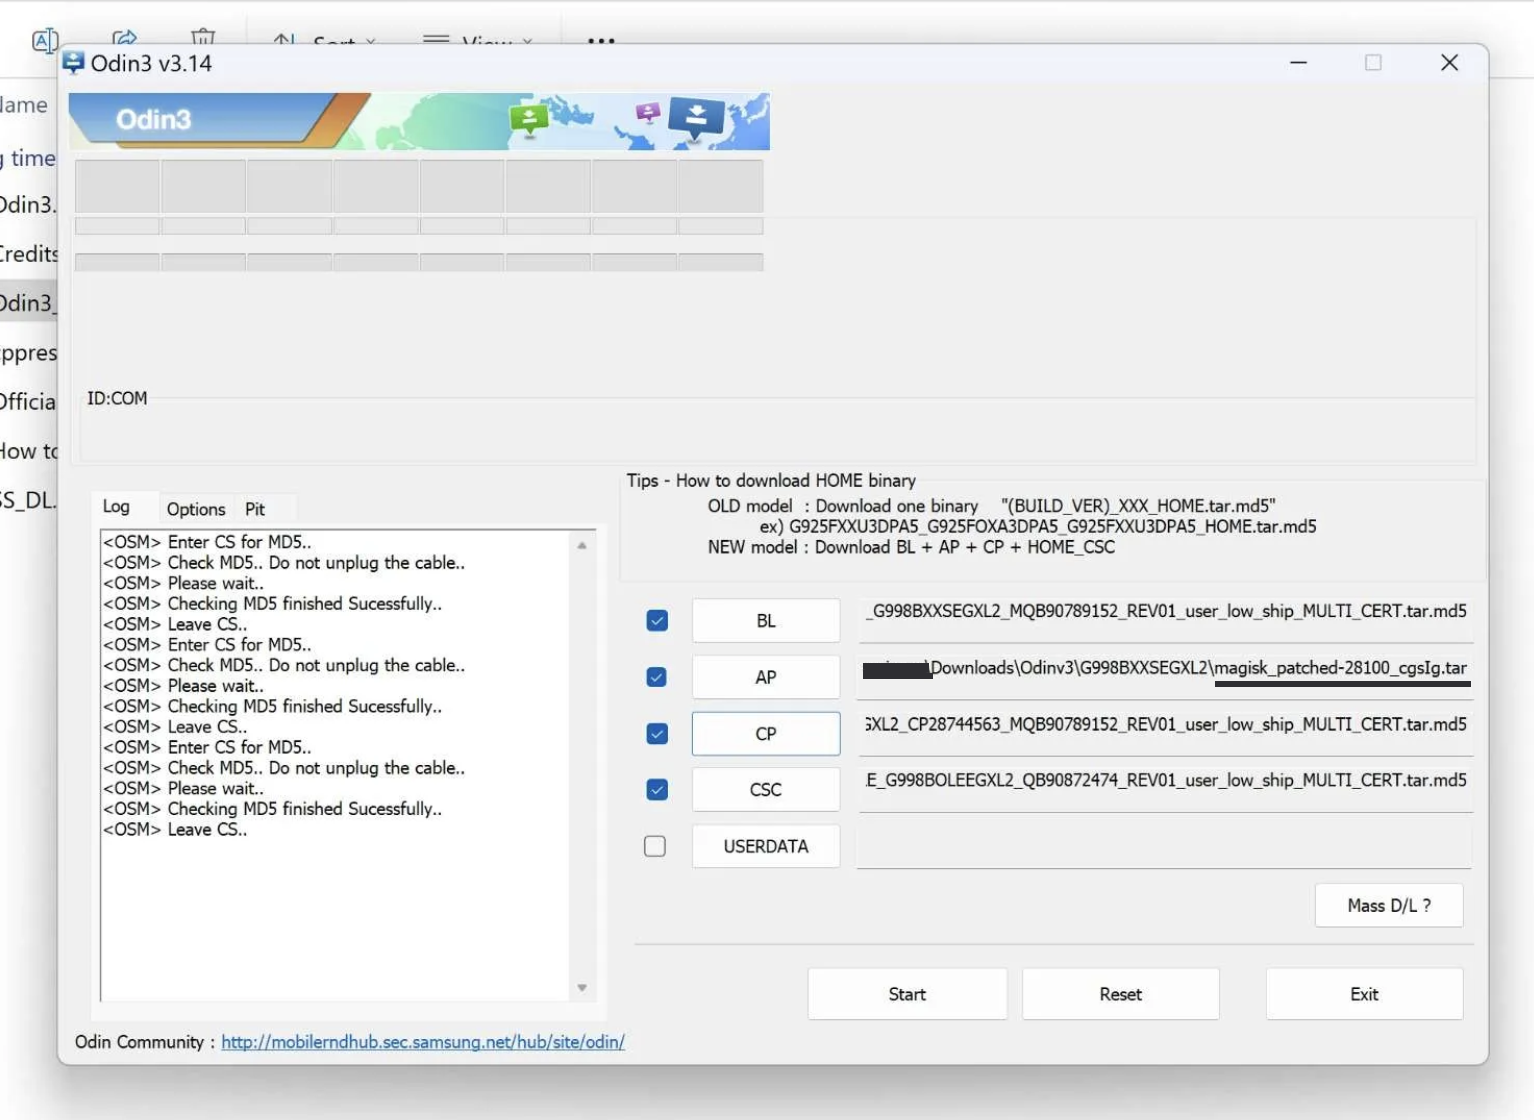This screenshot has width=1534, height=1120.
Task: Click the Share icon in File Explorer toolbar
Action: [x=125, y=38]
